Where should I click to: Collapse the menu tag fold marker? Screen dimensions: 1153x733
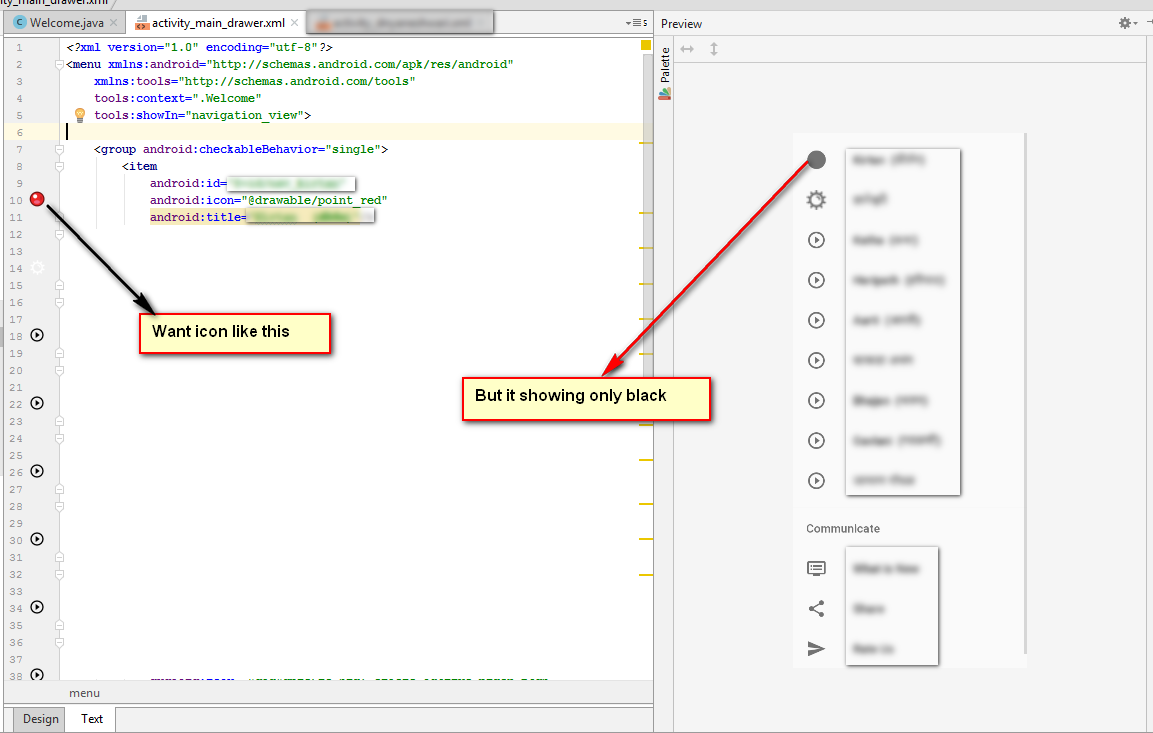pos(59,64)
